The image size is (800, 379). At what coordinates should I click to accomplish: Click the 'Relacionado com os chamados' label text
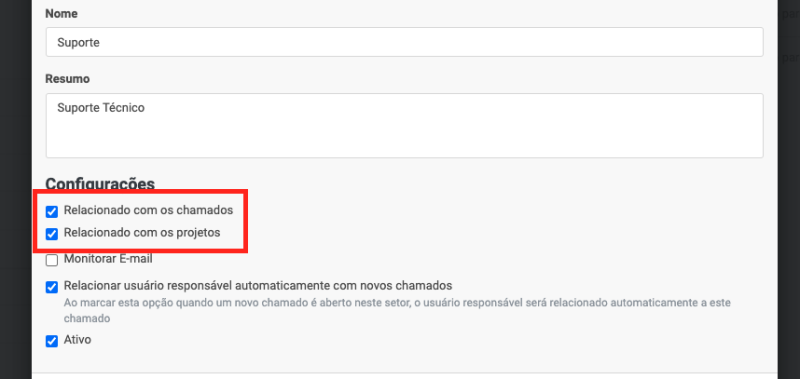[x=148, y=210]
